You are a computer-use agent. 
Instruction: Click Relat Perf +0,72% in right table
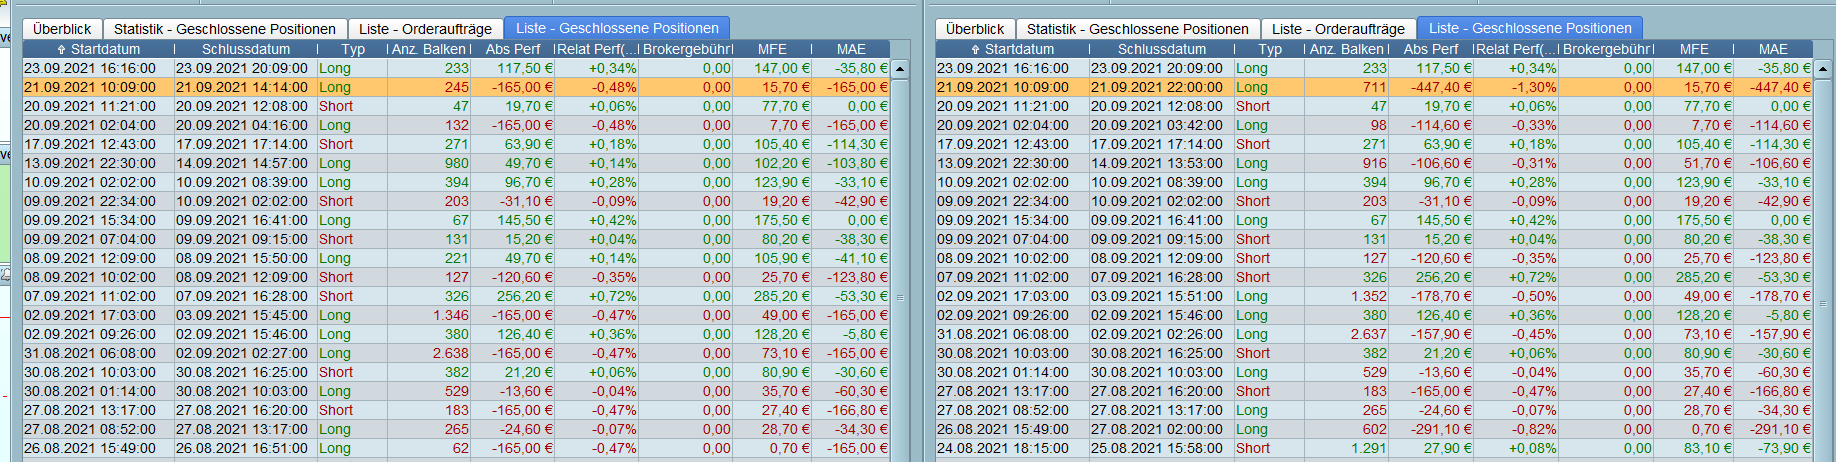[x=1532, y=277]
